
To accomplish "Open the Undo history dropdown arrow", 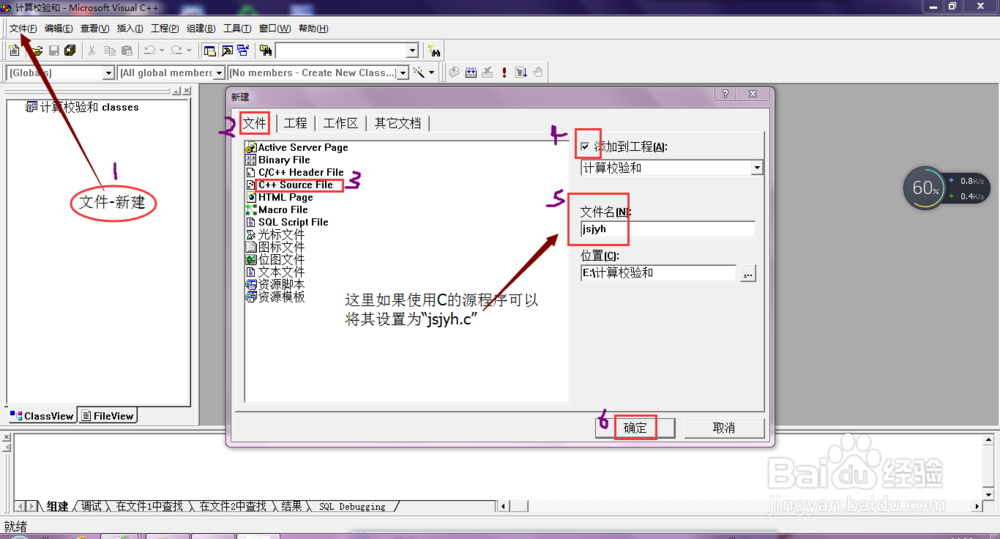I will coord(162,50).
